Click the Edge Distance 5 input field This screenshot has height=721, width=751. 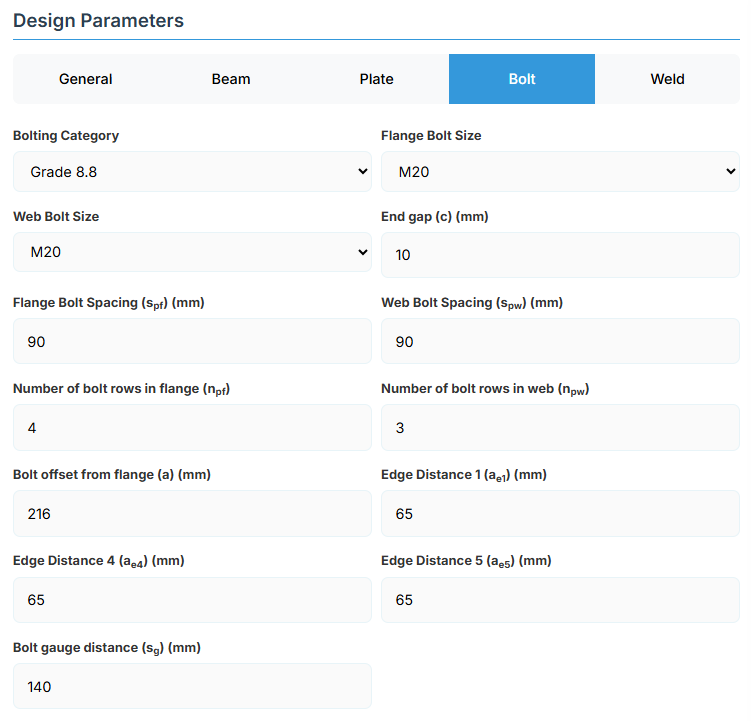point(560,600)
